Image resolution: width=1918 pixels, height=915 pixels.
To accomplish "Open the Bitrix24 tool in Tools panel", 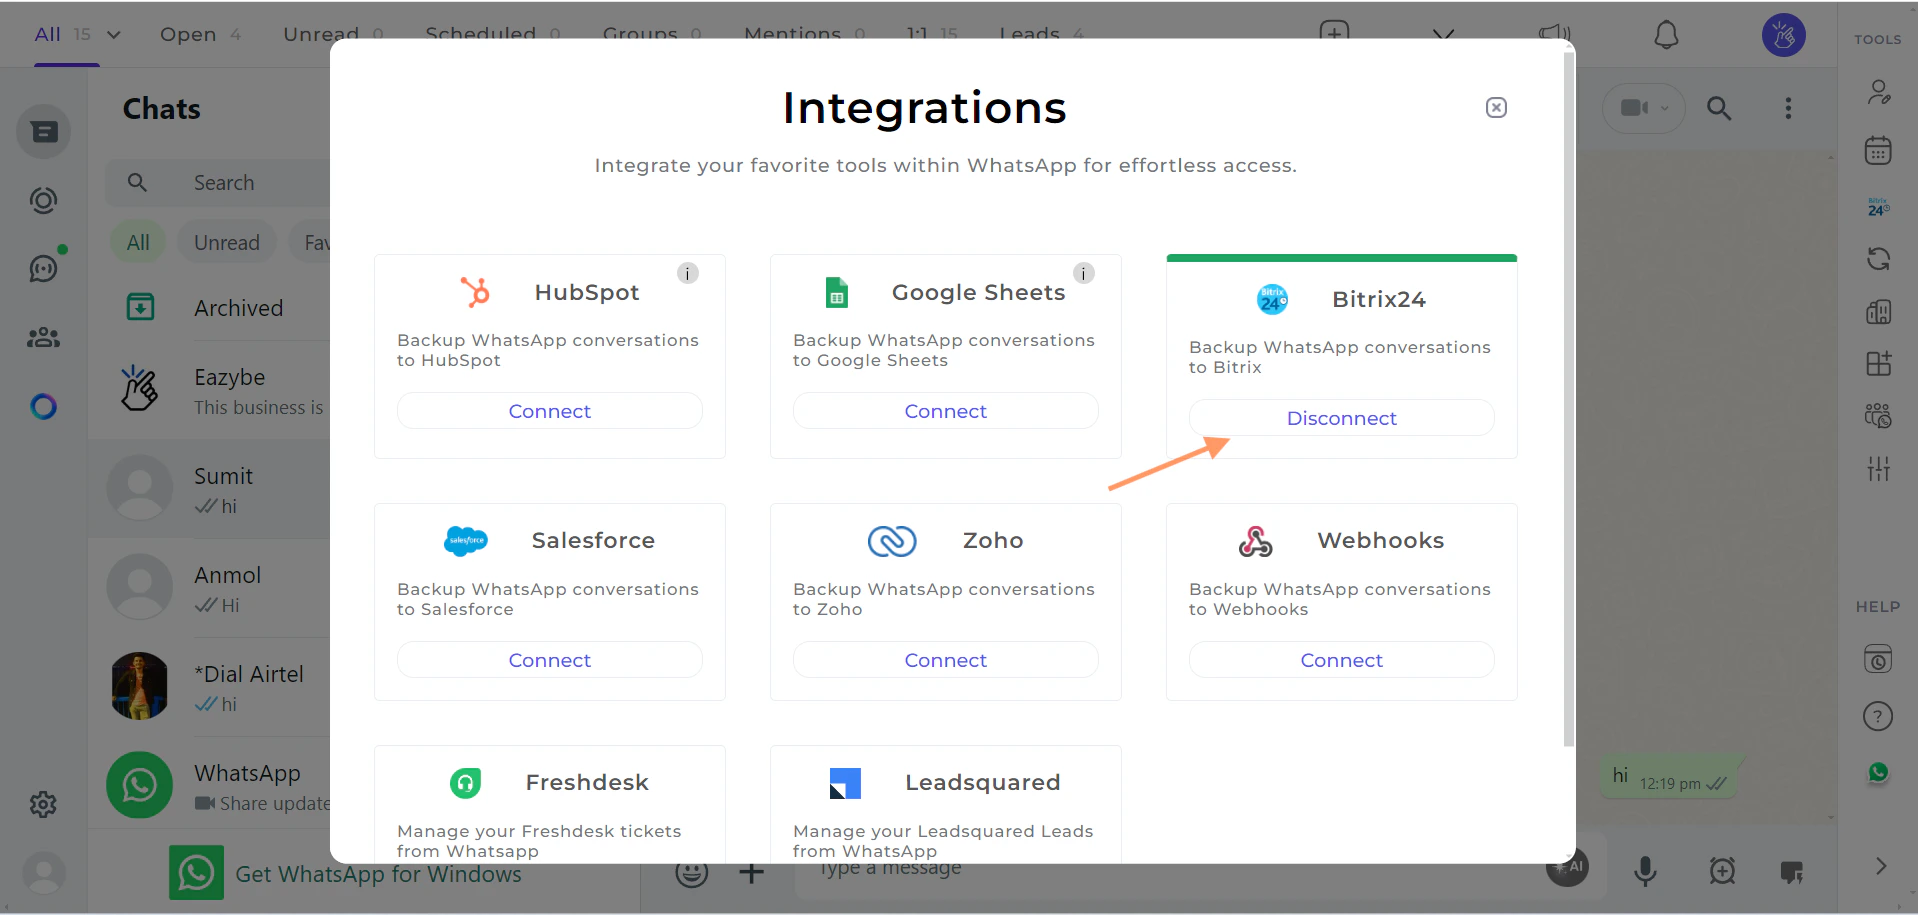I will click(x=1879, y=207).
